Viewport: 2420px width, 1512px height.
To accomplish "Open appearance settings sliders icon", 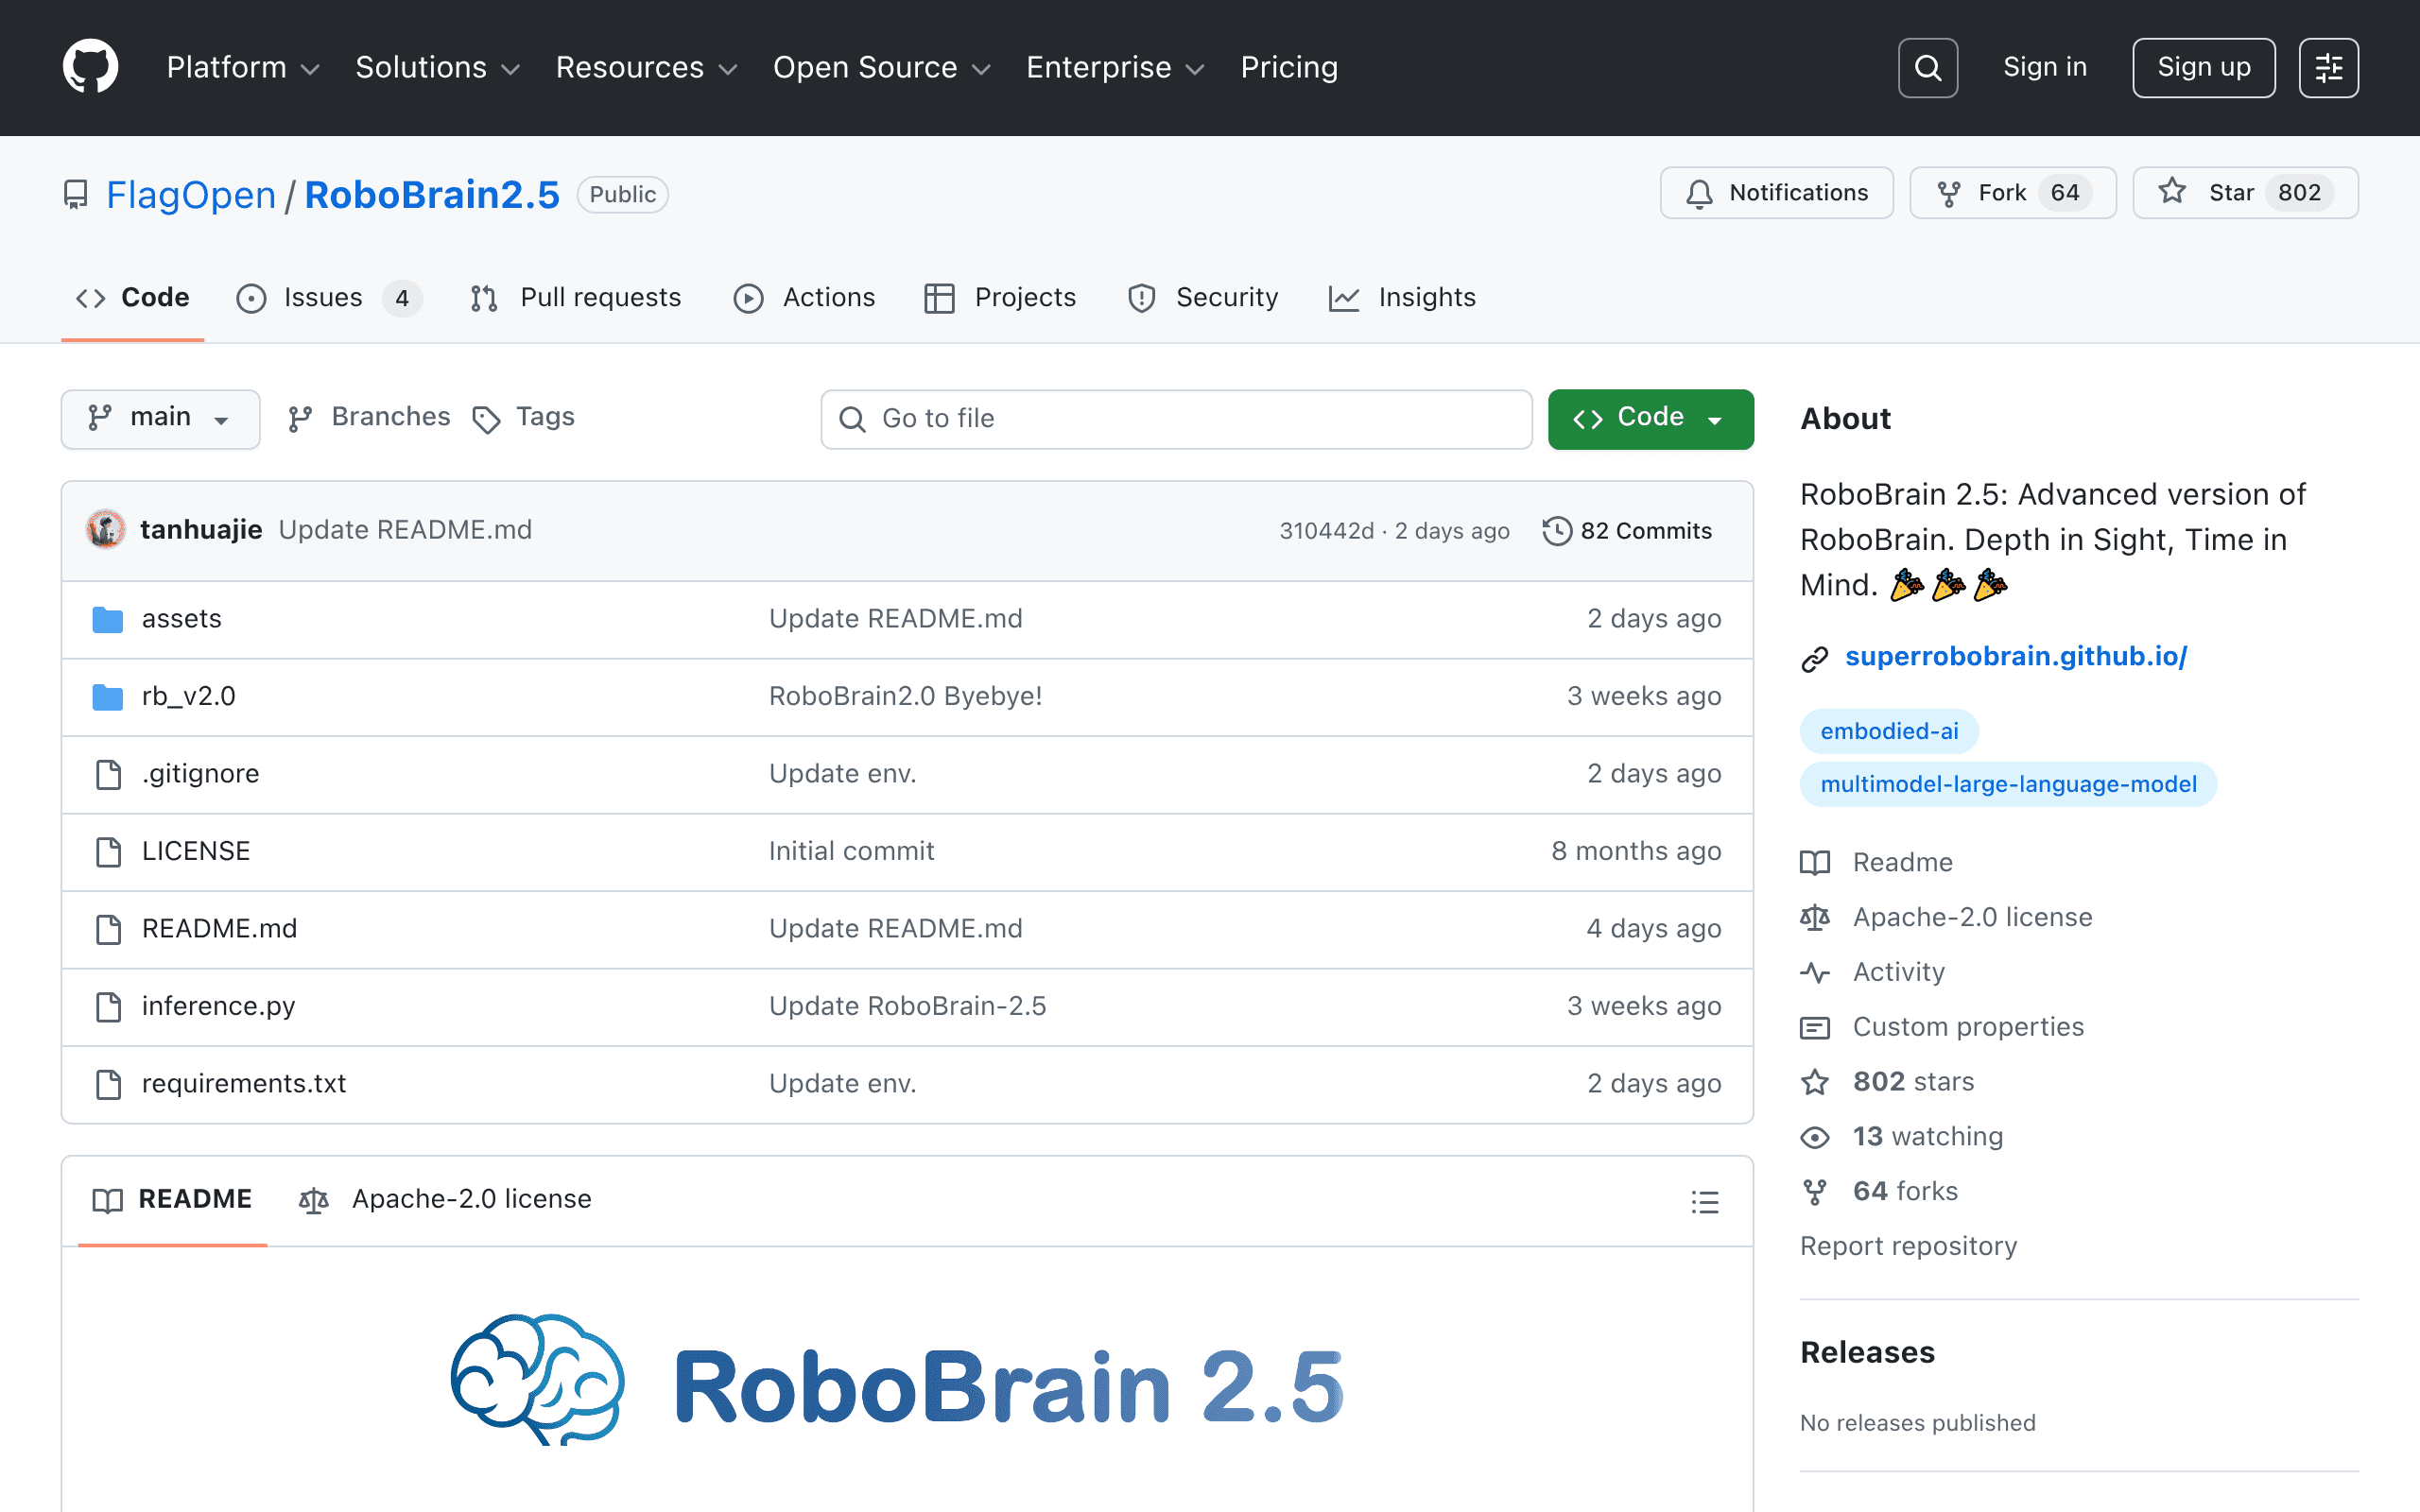I will (x=2328, y=68).
